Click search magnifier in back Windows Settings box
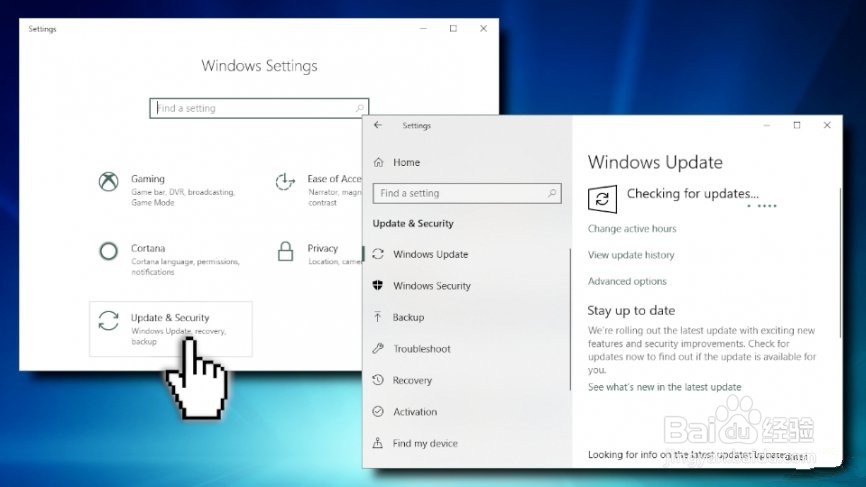 [x=360, y=108]
